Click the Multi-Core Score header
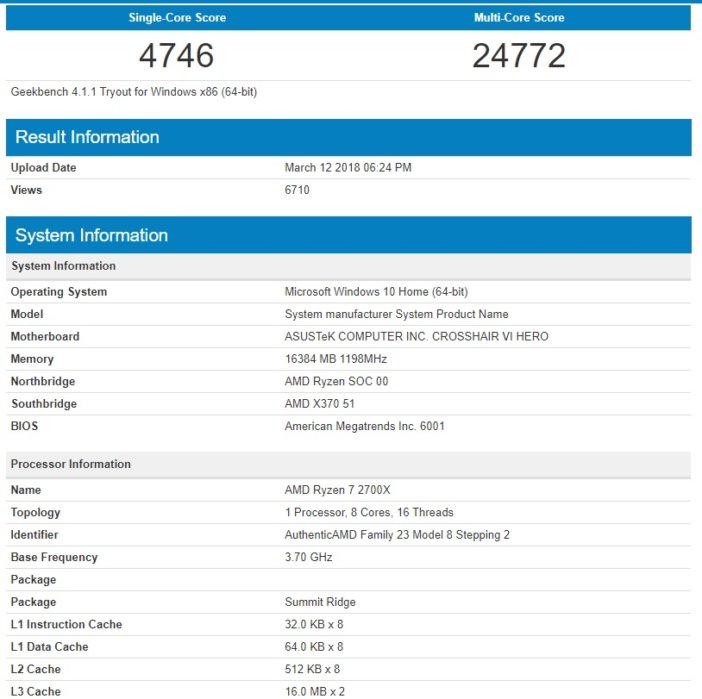Image resolution: width=702 pixels, height=699 pixels. coord(519,17)
